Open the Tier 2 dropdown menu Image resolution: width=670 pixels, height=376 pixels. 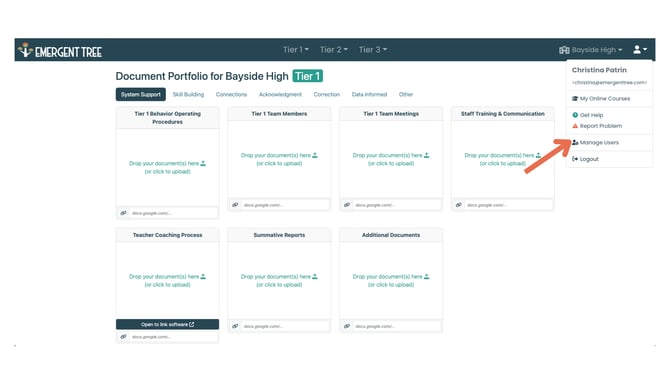334,50
